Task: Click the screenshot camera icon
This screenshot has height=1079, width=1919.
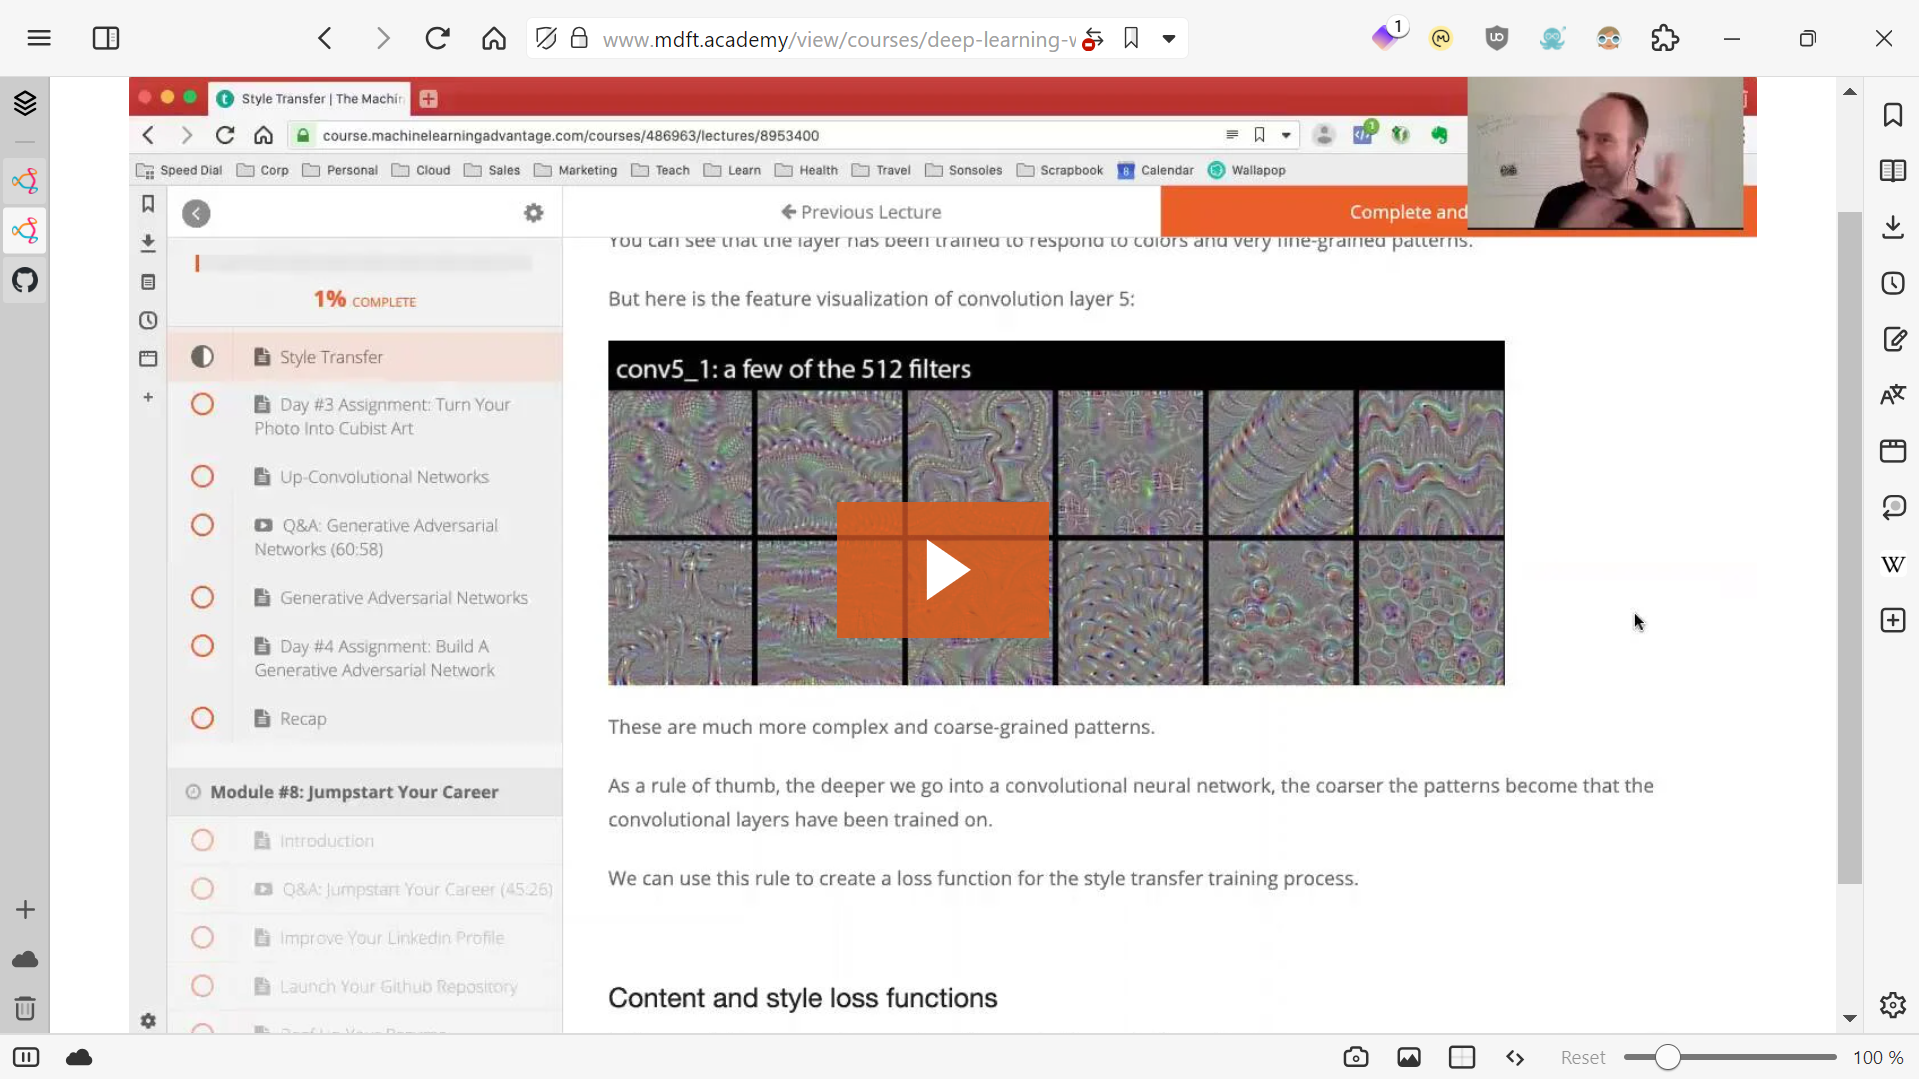Action: (x=1355, y=1057)
